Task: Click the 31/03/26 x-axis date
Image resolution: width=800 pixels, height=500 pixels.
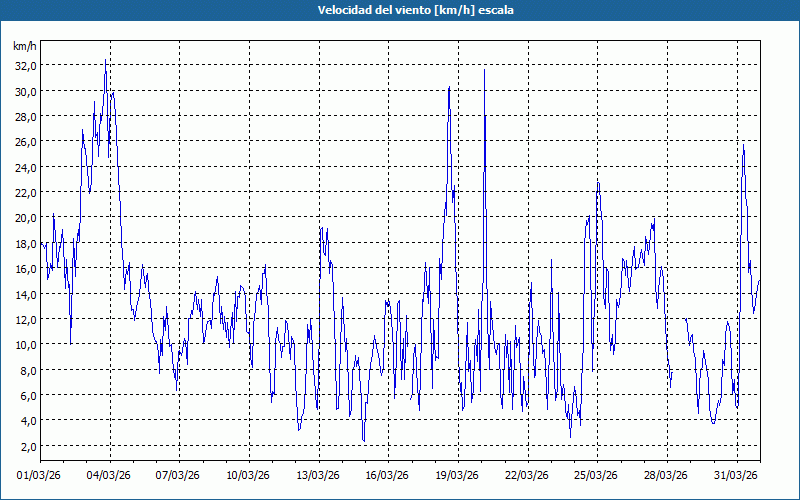Action: 735,475
